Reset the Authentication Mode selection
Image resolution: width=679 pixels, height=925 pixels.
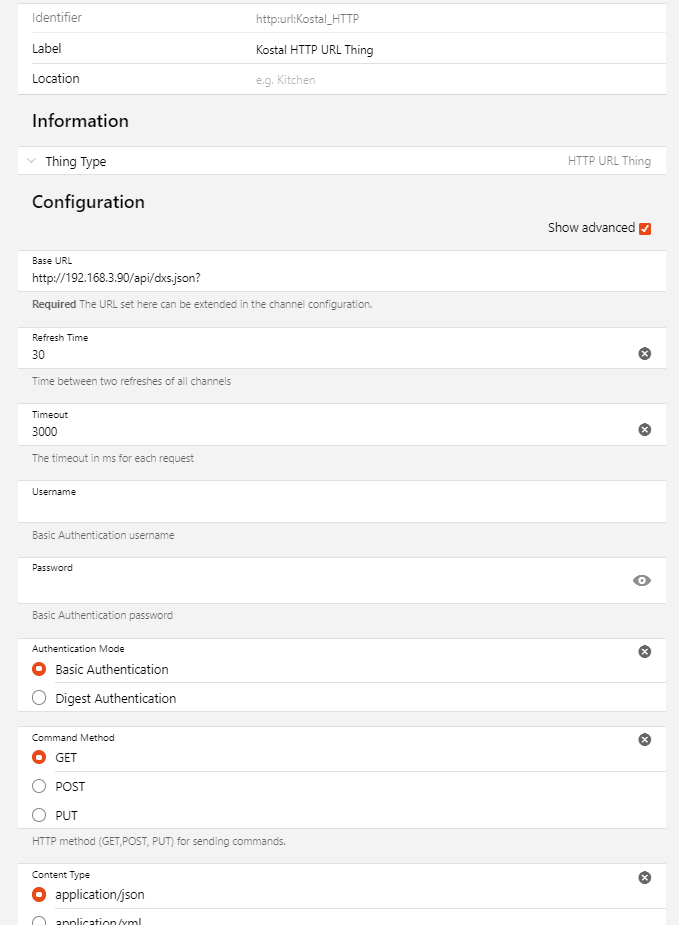[644, 651]
